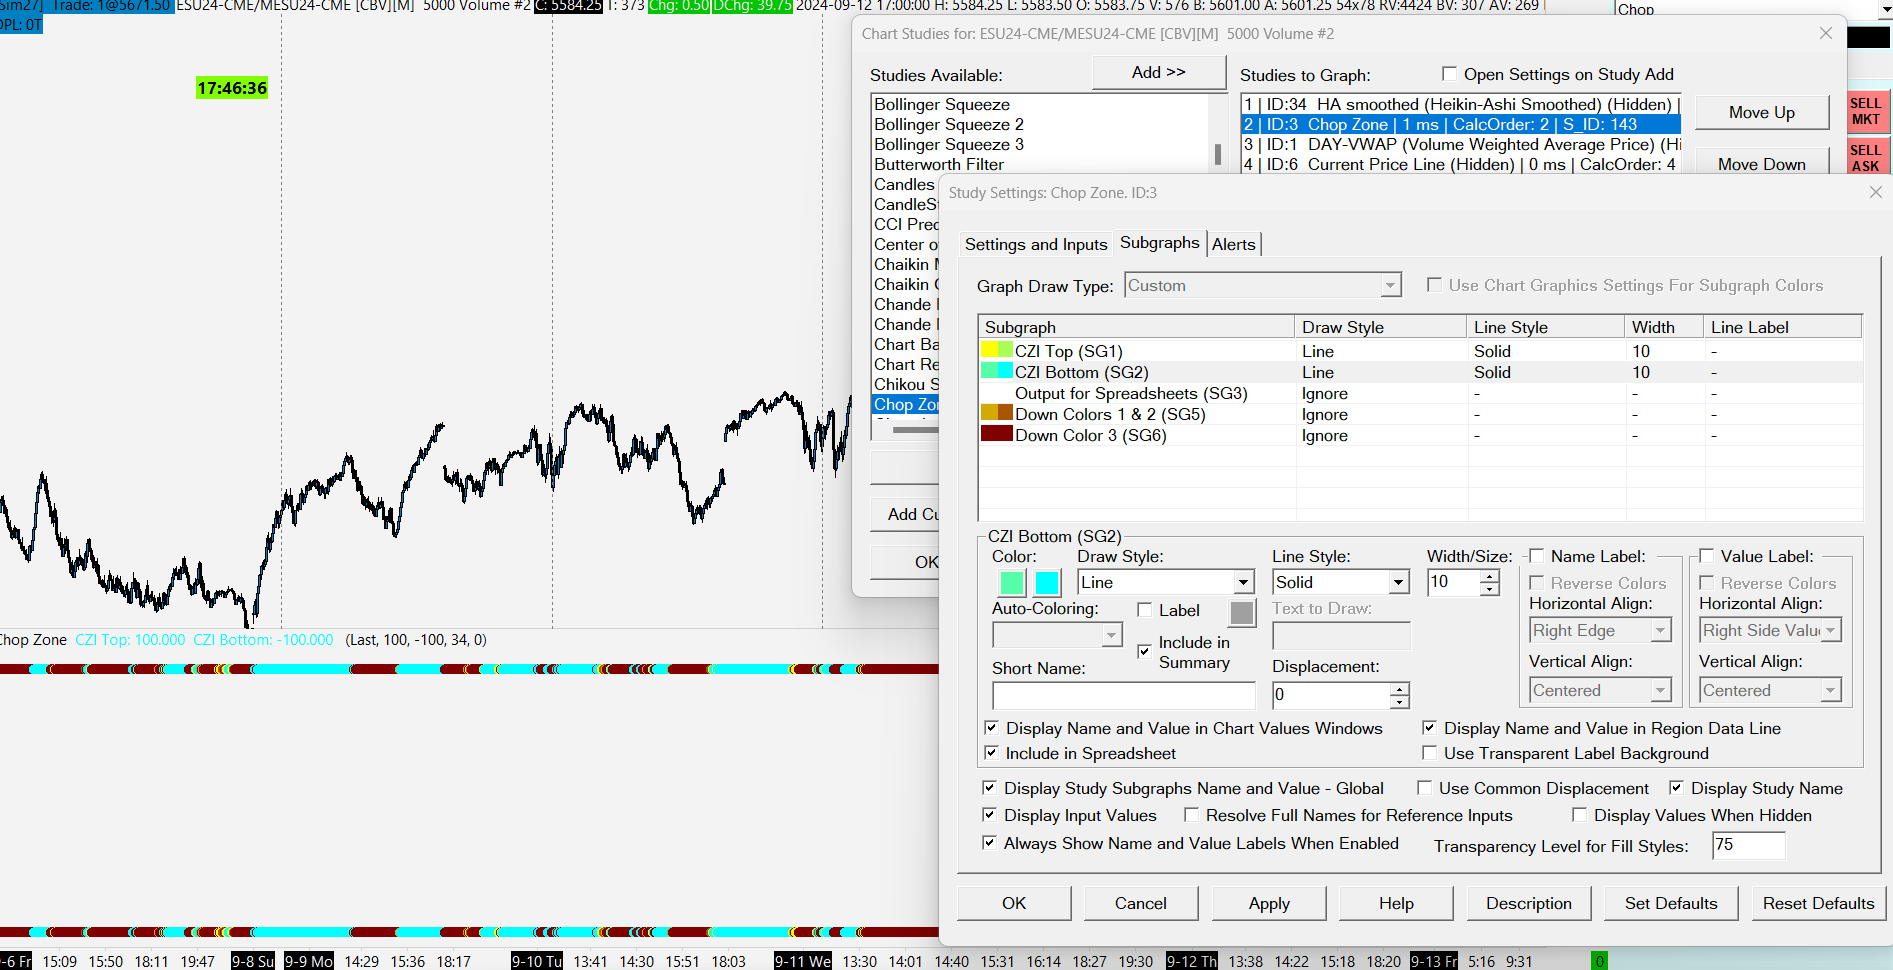Viewport: 1893px width, 970px height.
Task: Click the Displacement input field
Action: coord(1331,695)
